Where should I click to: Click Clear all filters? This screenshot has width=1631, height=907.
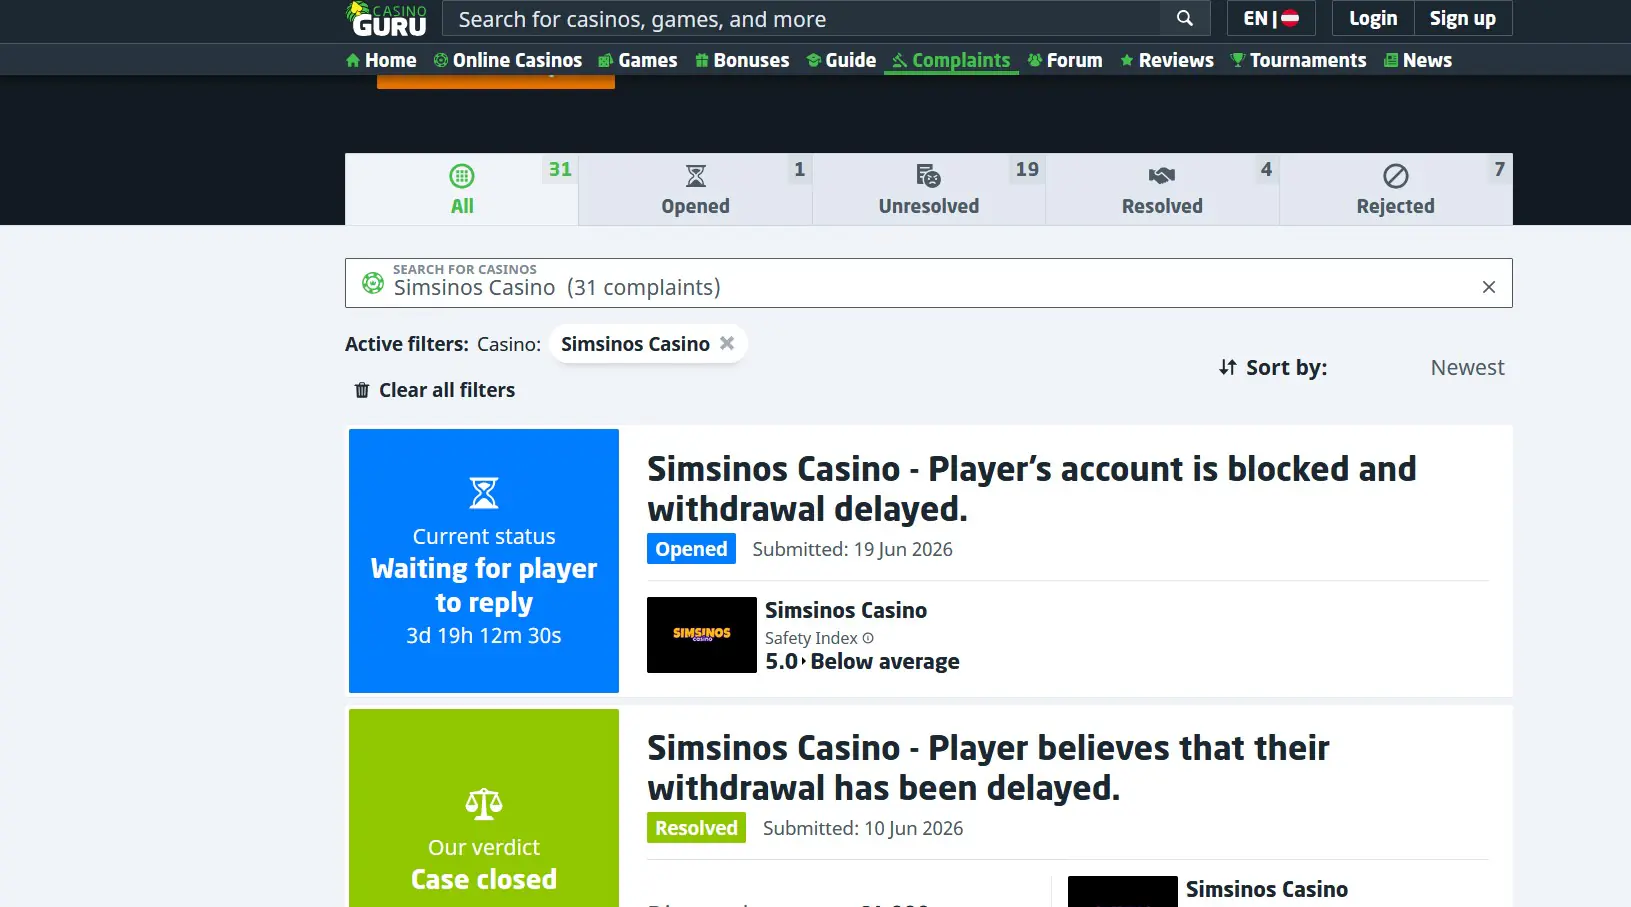(x=435, y=390)
